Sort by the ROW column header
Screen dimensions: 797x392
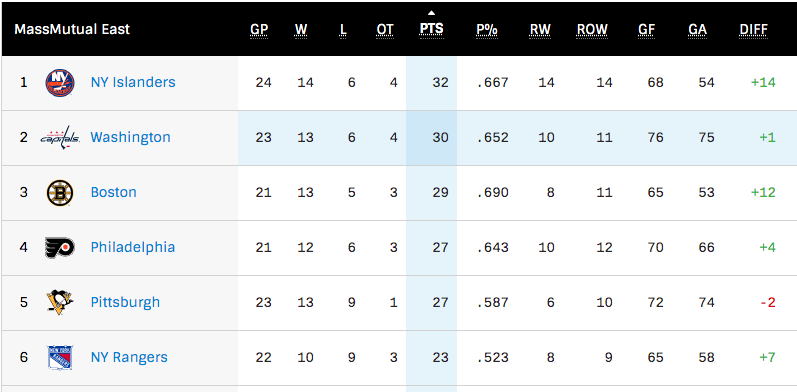tap(592, 29)
